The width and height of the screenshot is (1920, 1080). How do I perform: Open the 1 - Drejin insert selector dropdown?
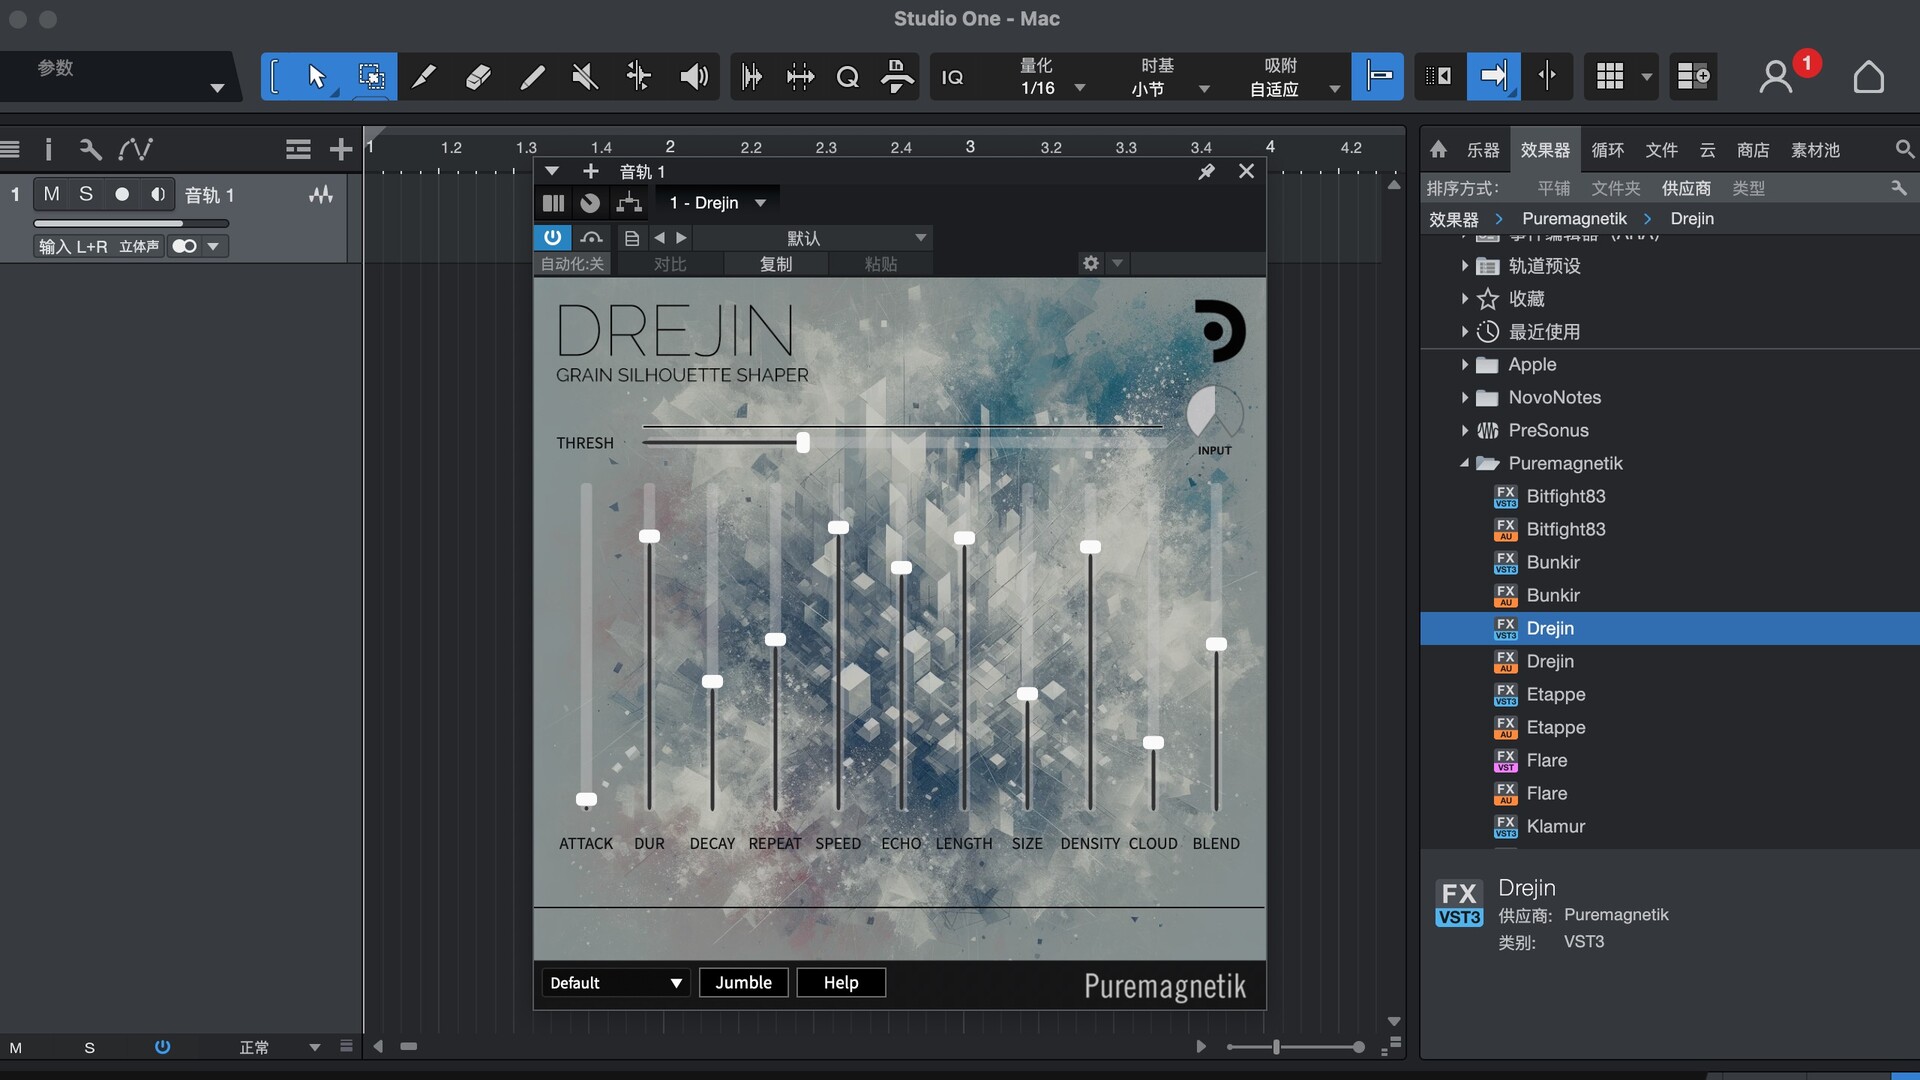[716, 203]
